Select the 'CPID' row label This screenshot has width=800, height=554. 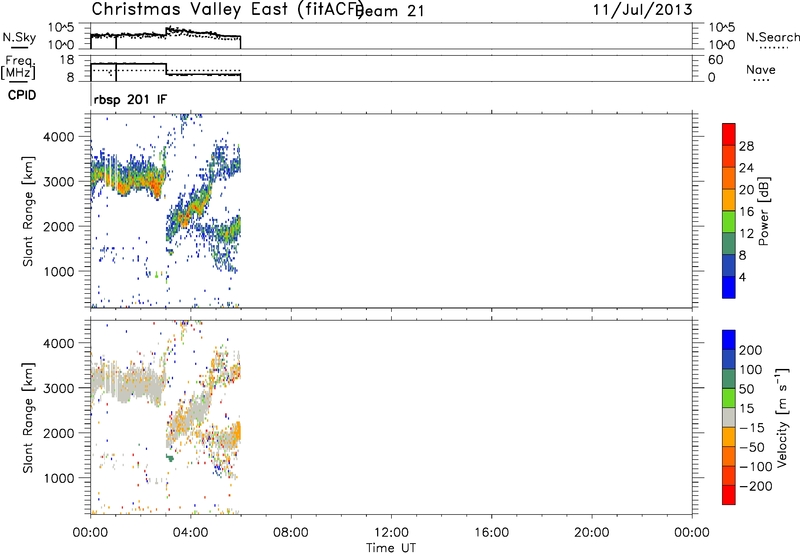pos(22,95)
